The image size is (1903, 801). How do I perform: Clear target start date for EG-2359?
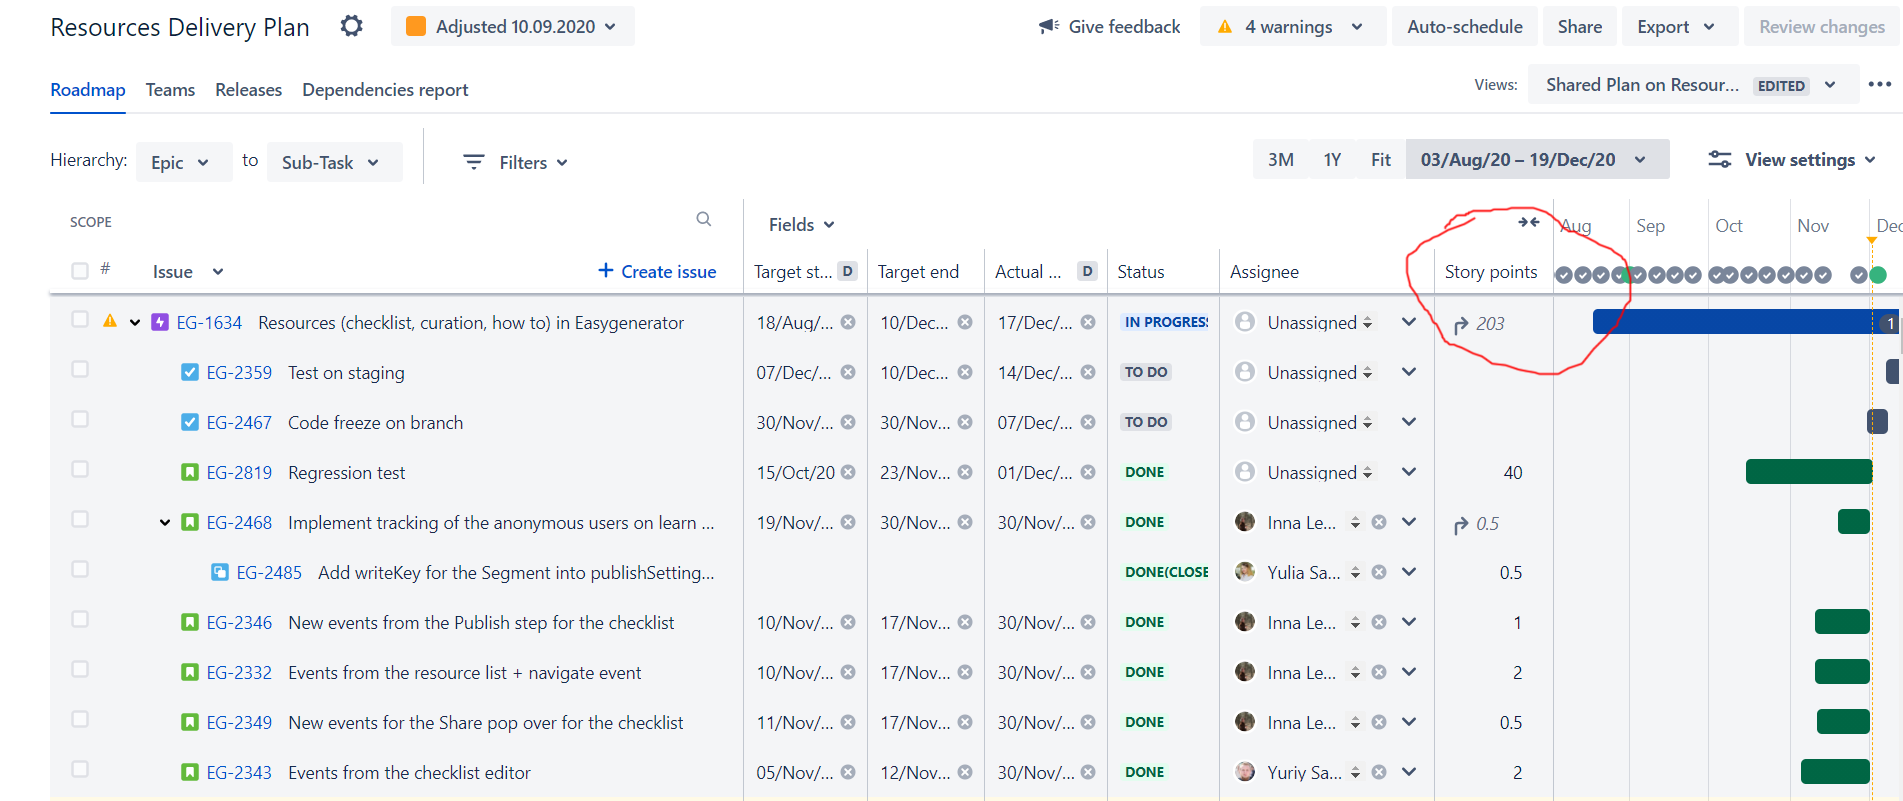click(x=848, y=372)
